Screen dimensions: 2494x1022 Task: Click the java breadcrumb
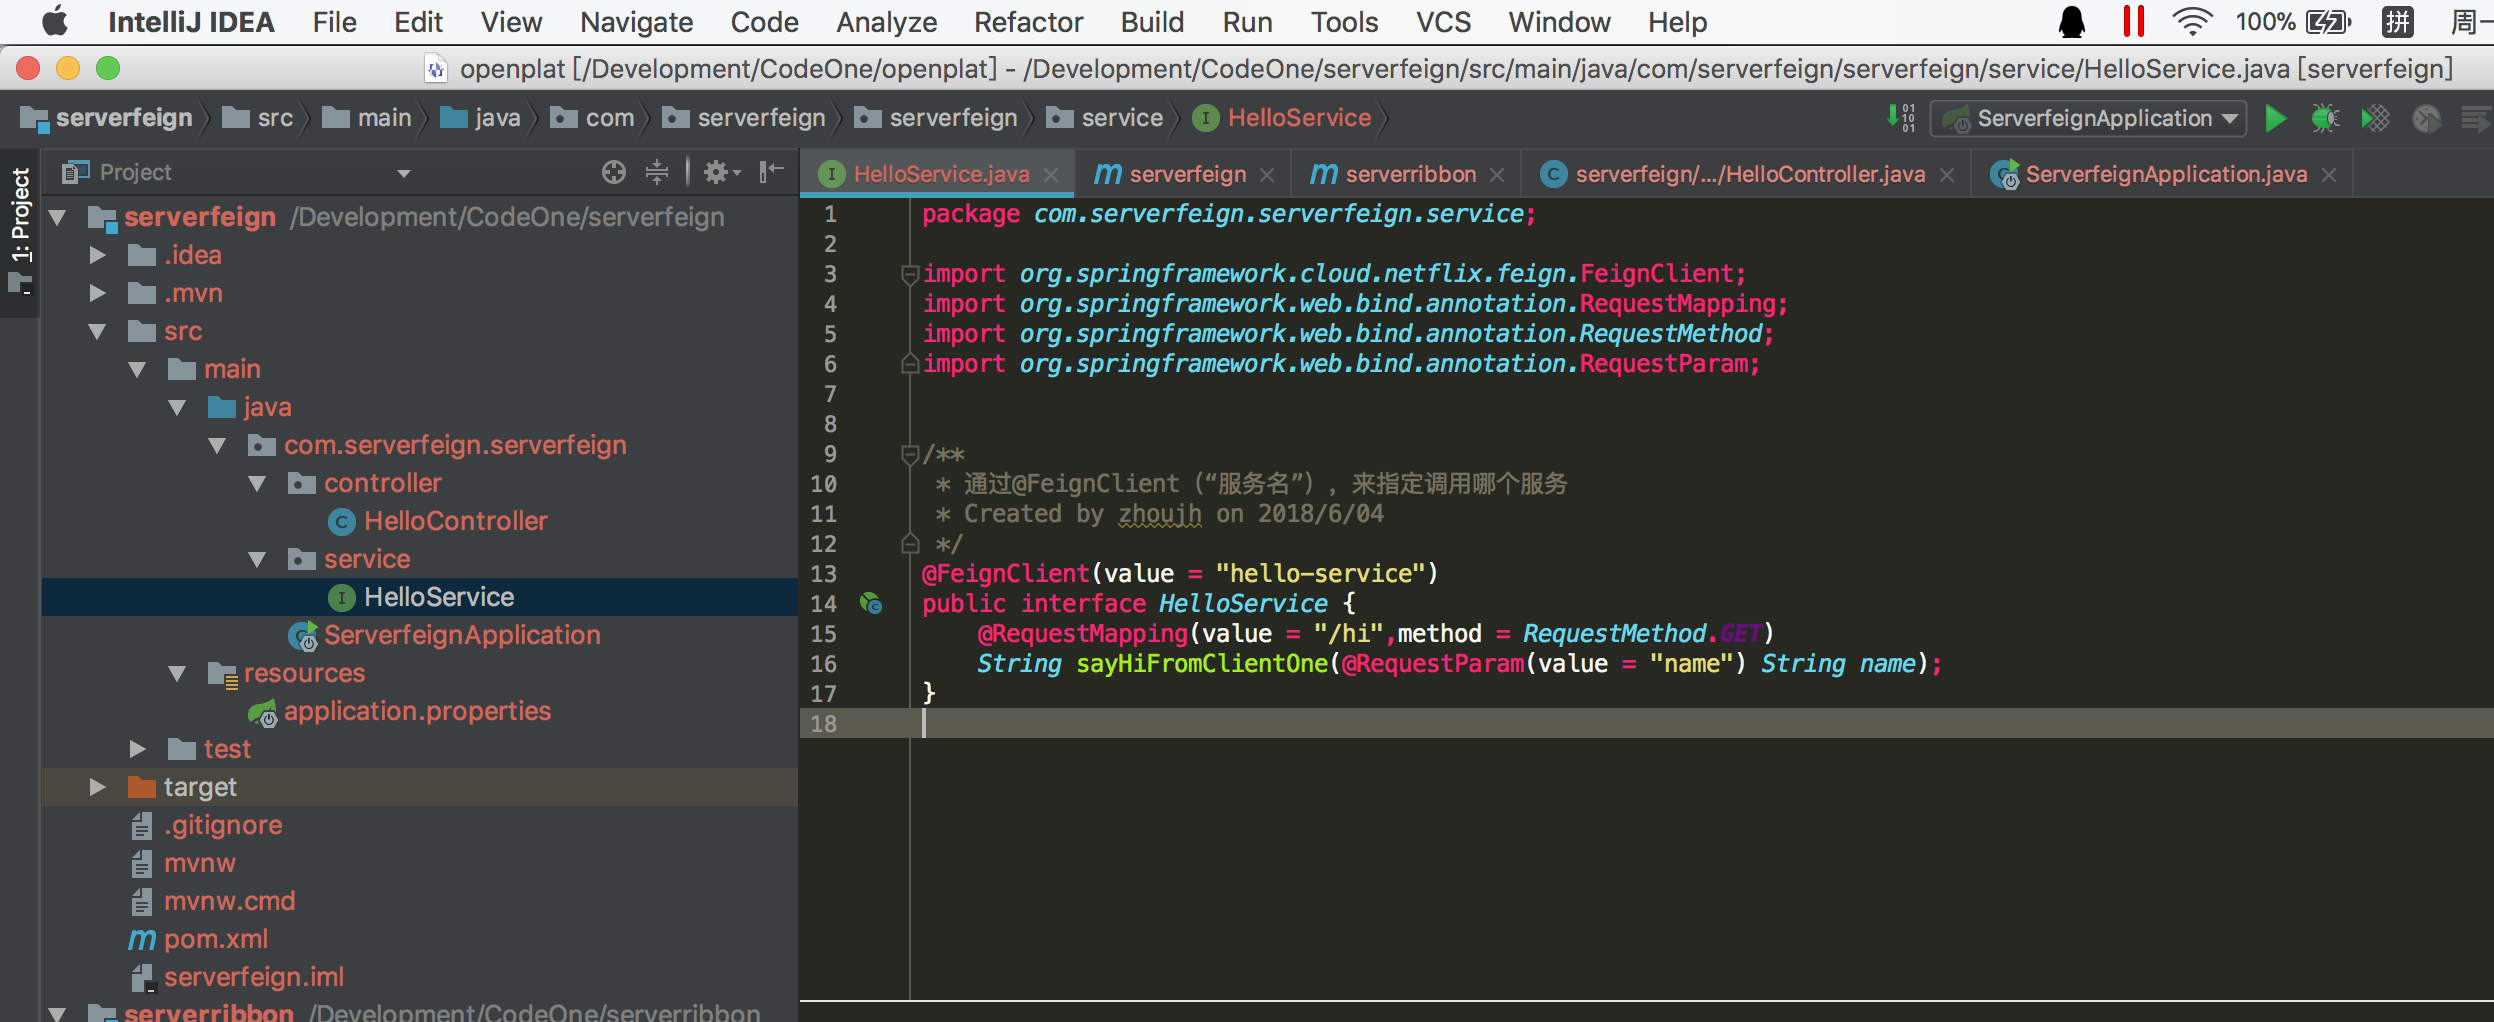[x=480, y=118]
